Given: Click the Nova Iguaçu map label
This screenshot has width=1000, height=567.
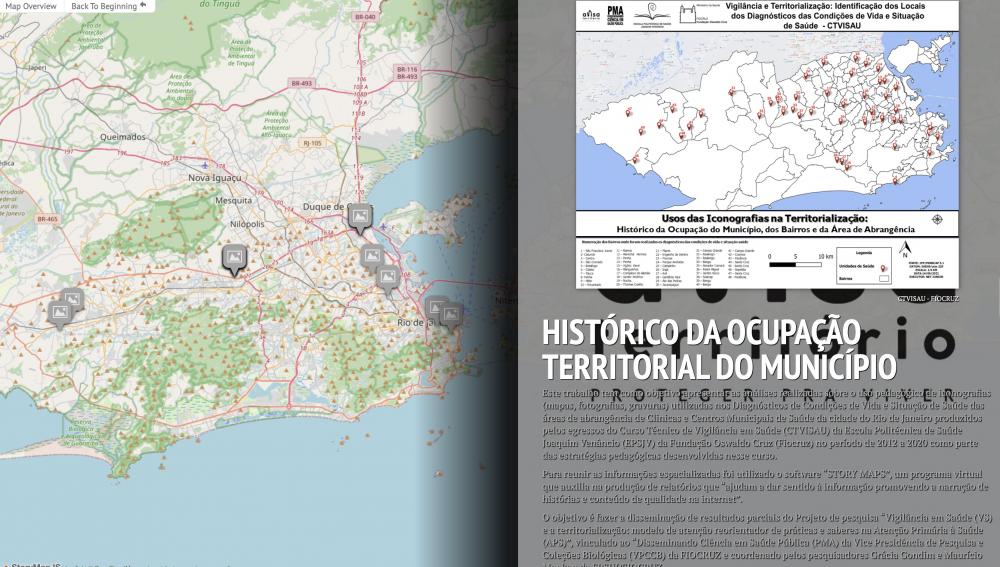Looking at the screenshot, I should 215,178.
